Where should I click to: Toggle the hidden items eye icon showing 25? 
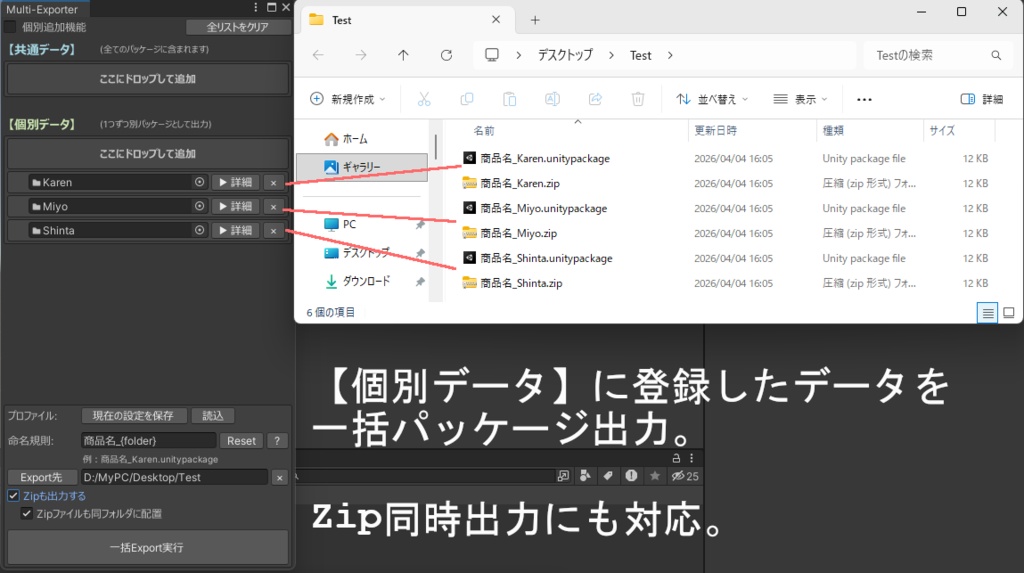tap(685, 476)
